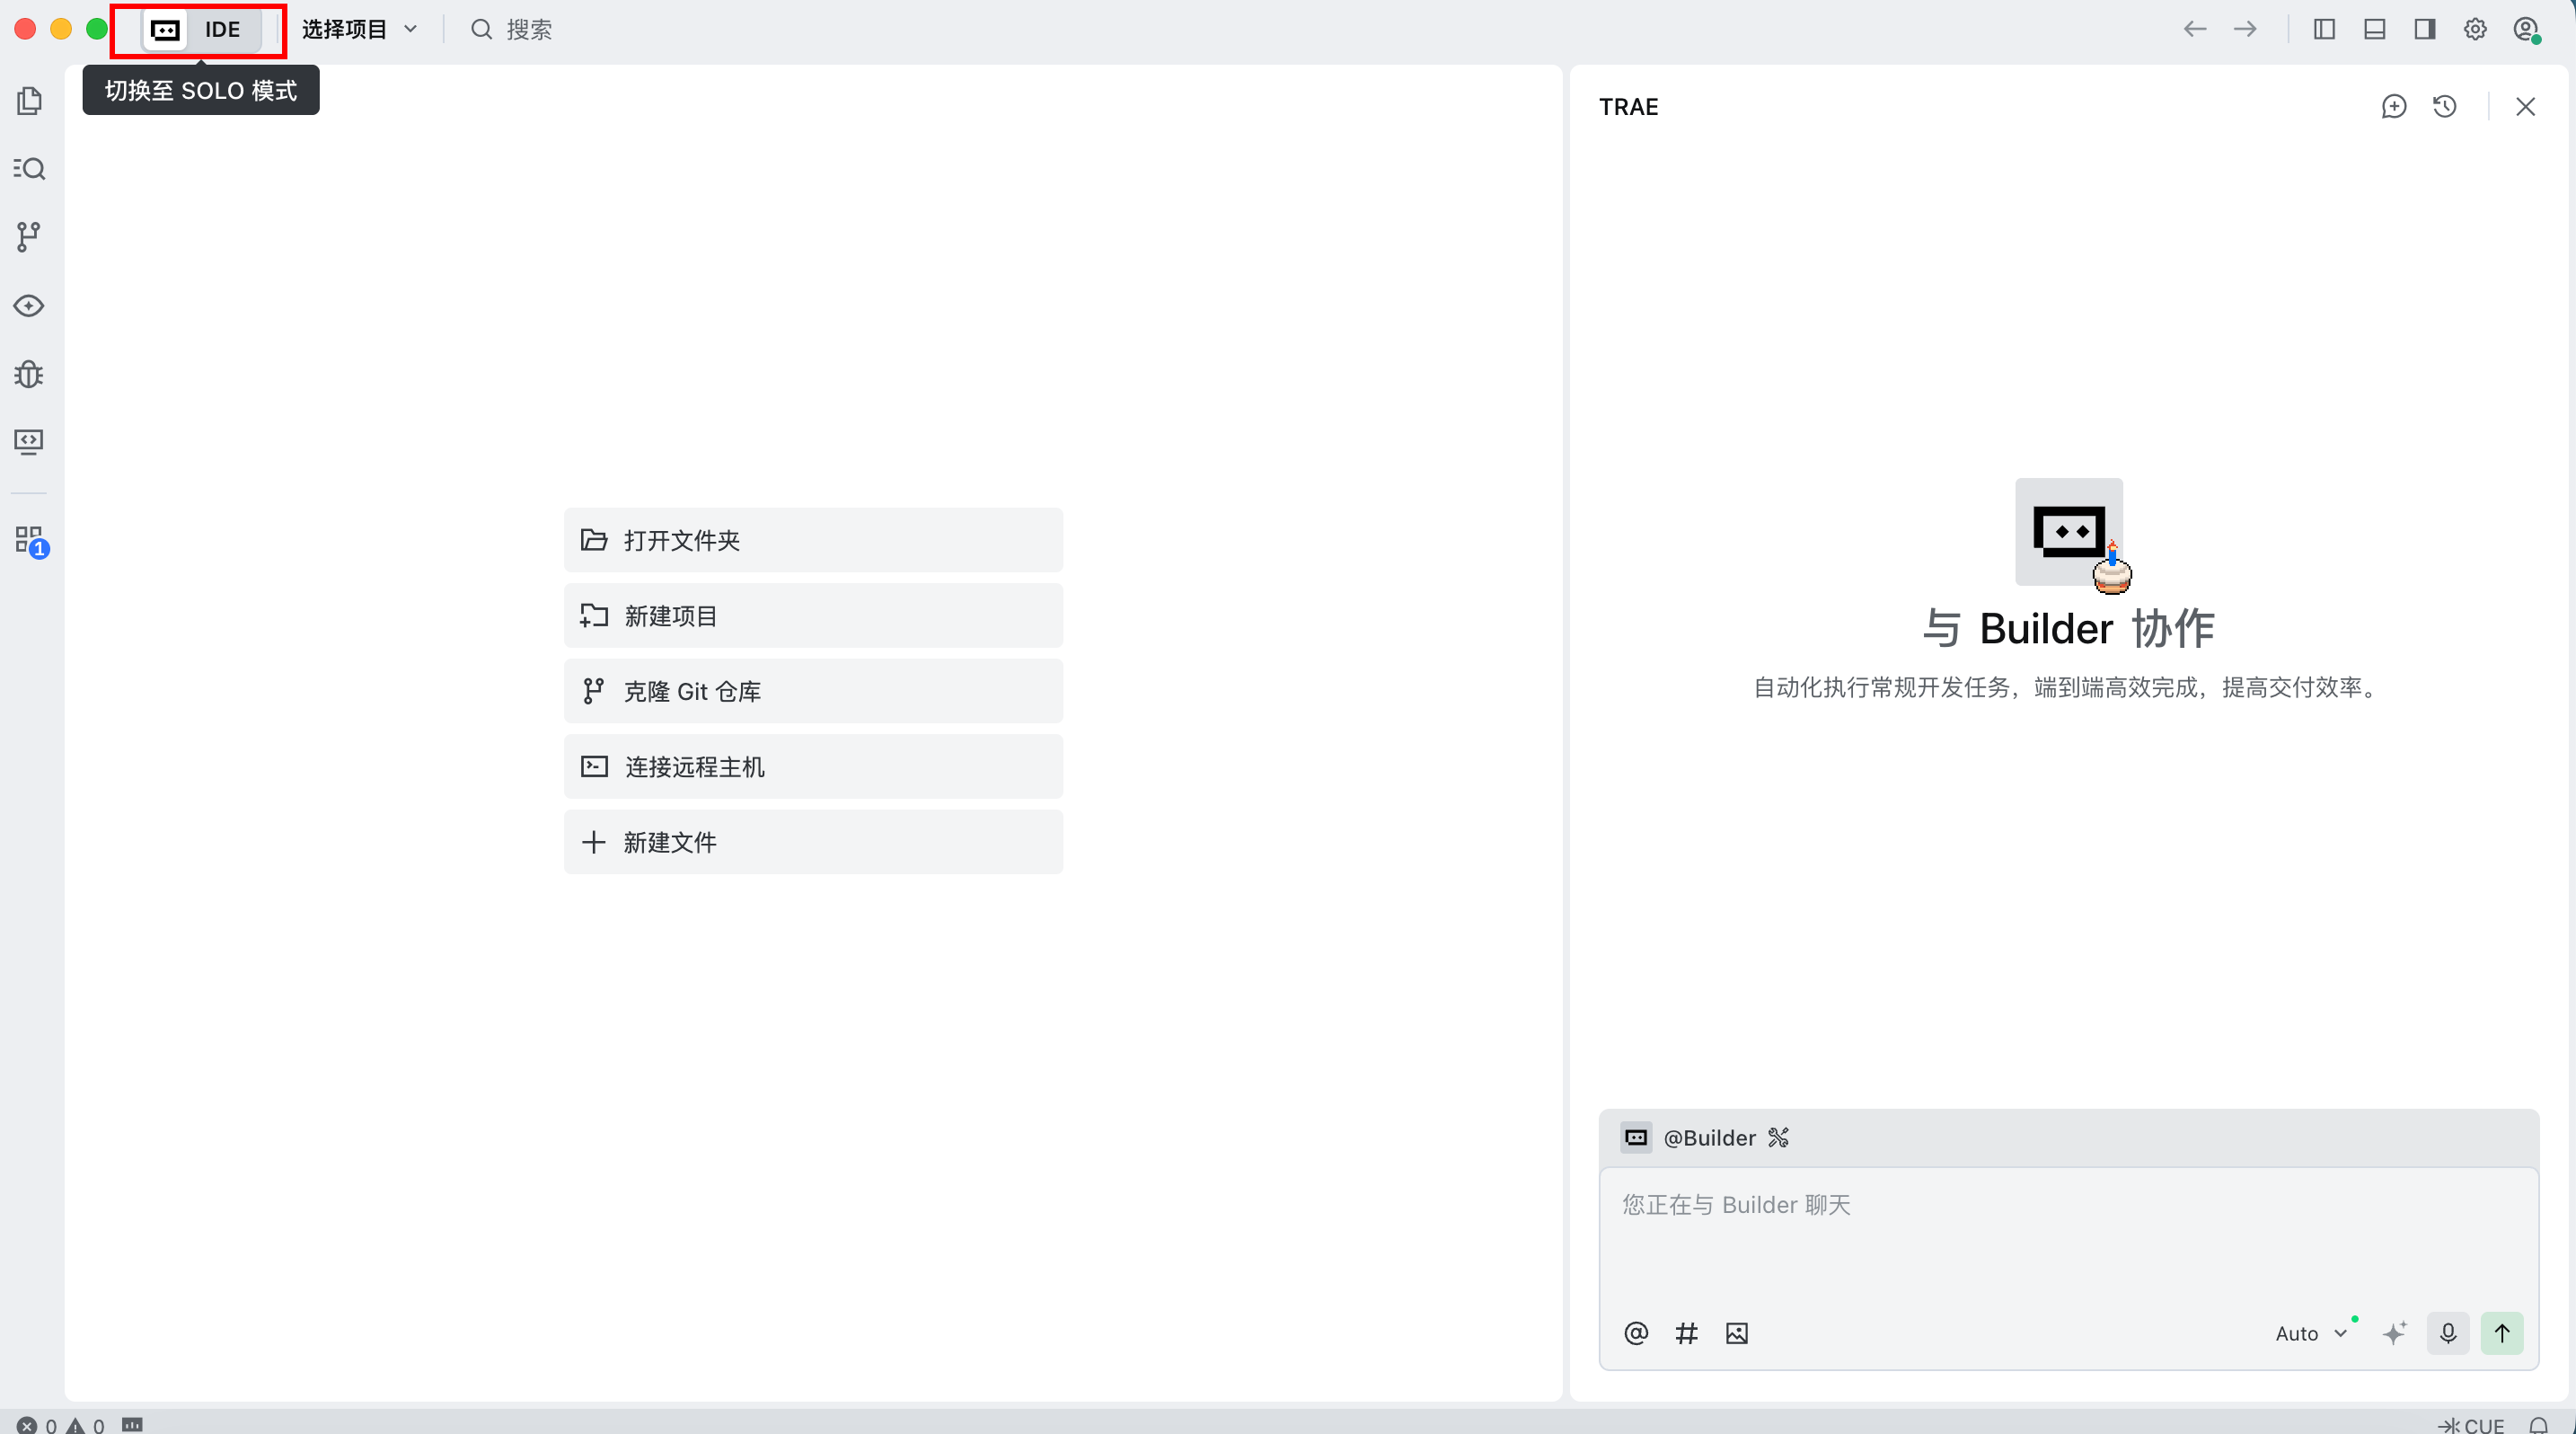Click 克隆 Git 仓库 button

tap(812, 691)
